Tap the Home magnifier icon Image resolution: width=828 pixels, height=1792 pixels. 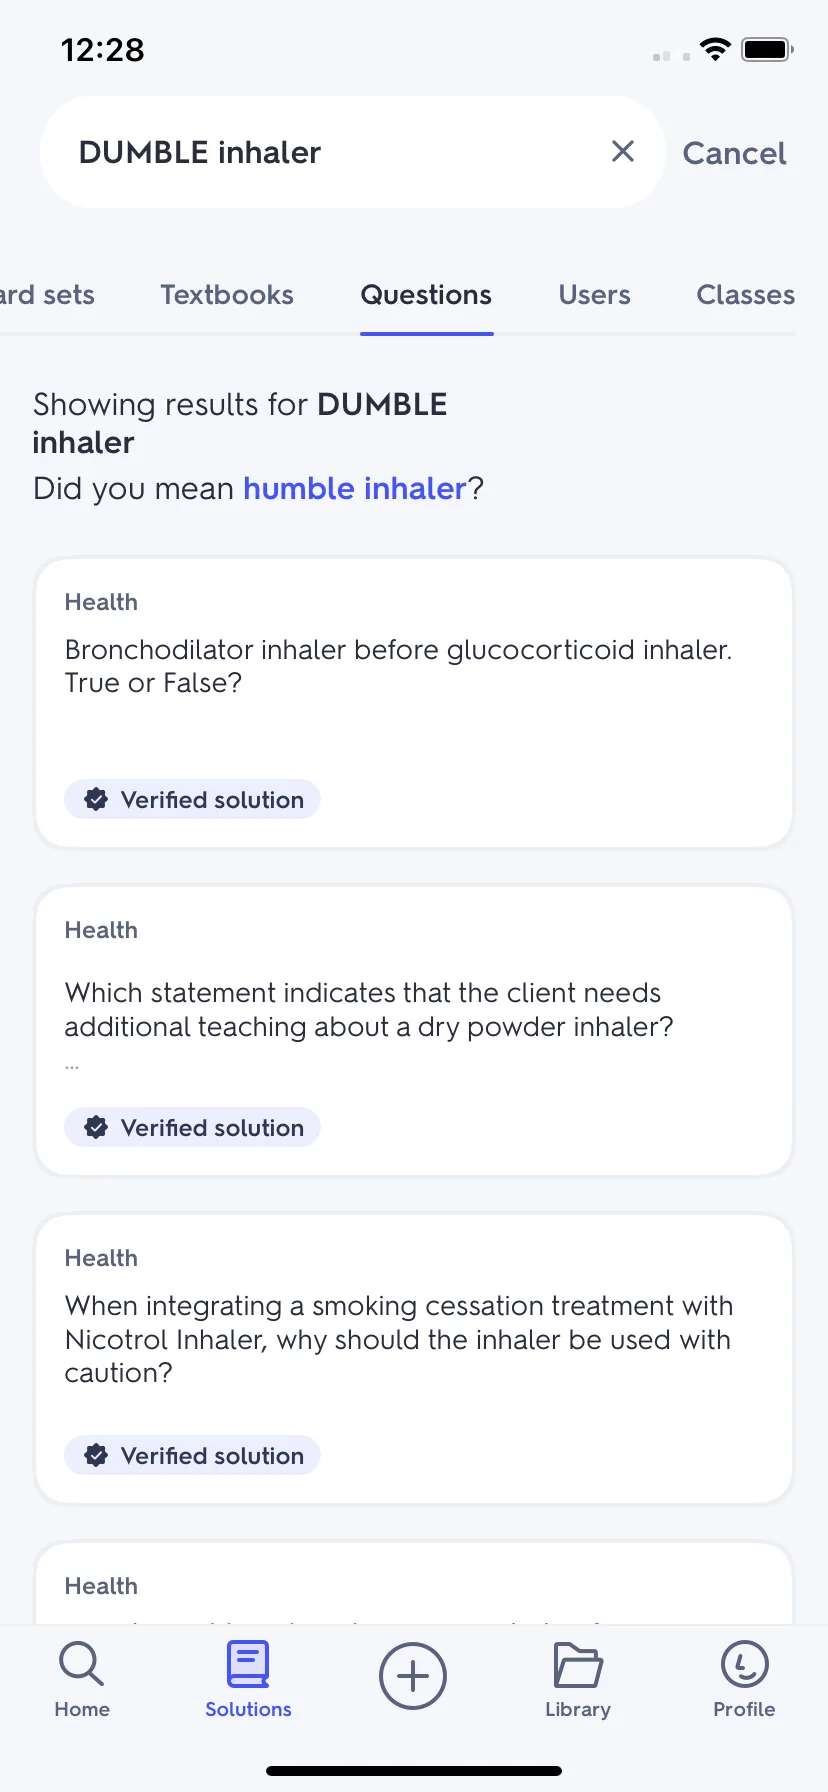[x=82, y=1664]
